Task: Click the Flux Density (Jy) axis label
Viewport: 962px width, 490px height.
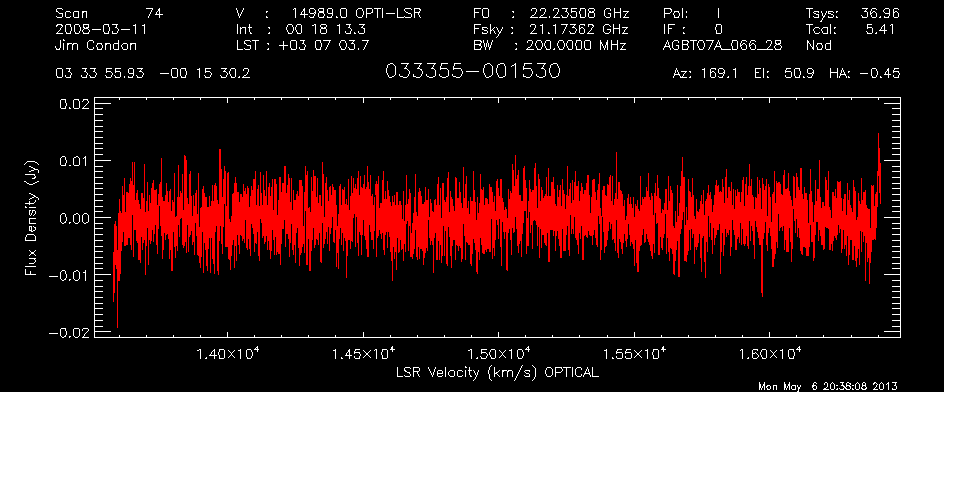Action: click(31, 218)
